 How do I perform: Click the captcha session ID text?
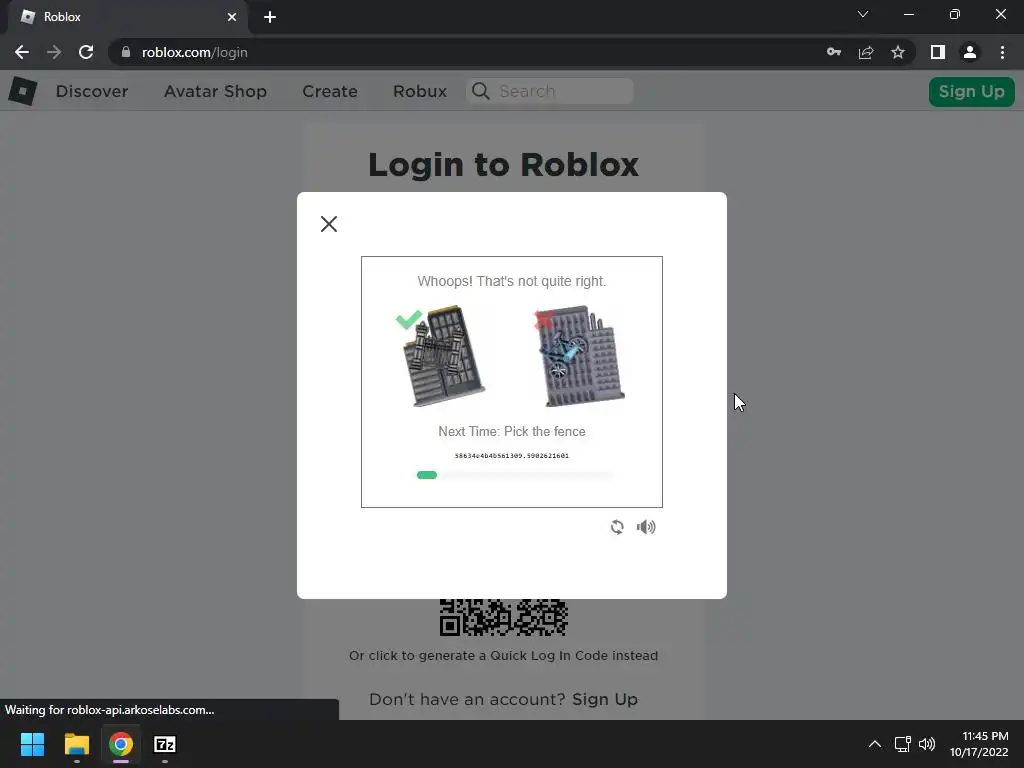pyautogui.click(x=512, y=456)
